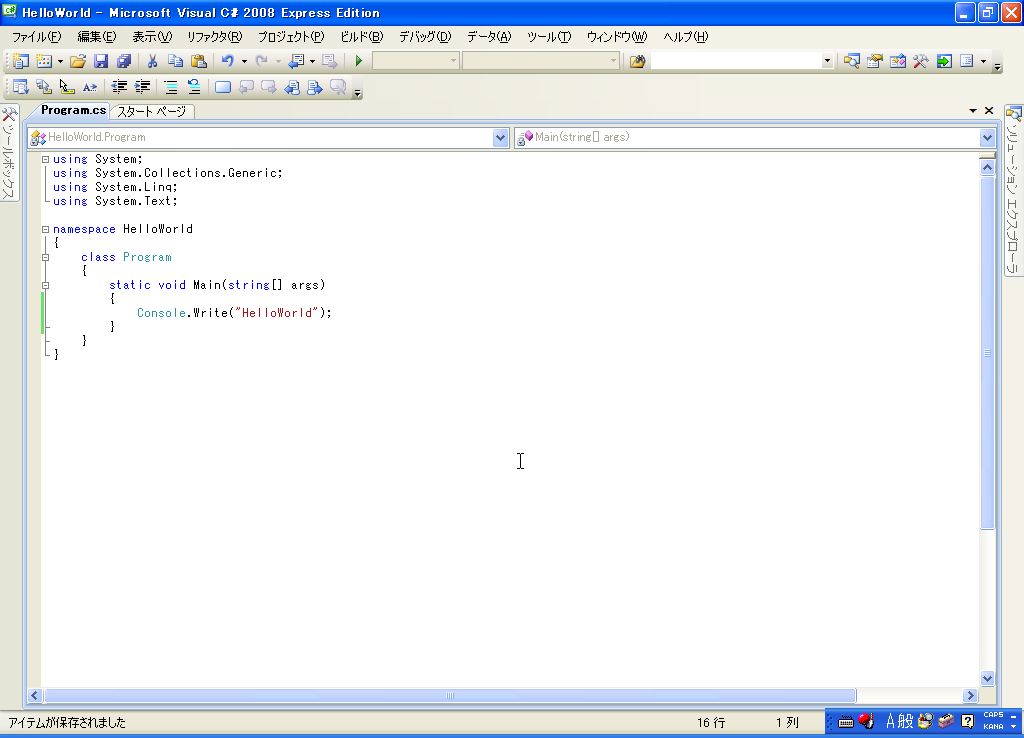Viewport: 1024px width, 738px height.
Task: Open the Object Browser icon
Action: tap(898, 61)
